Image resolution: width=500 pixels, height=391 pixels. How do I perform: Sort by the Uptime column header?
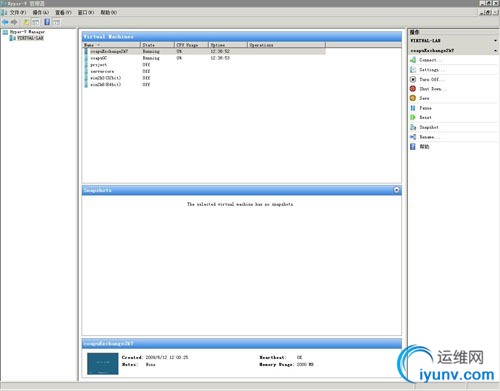click(228, 45)
